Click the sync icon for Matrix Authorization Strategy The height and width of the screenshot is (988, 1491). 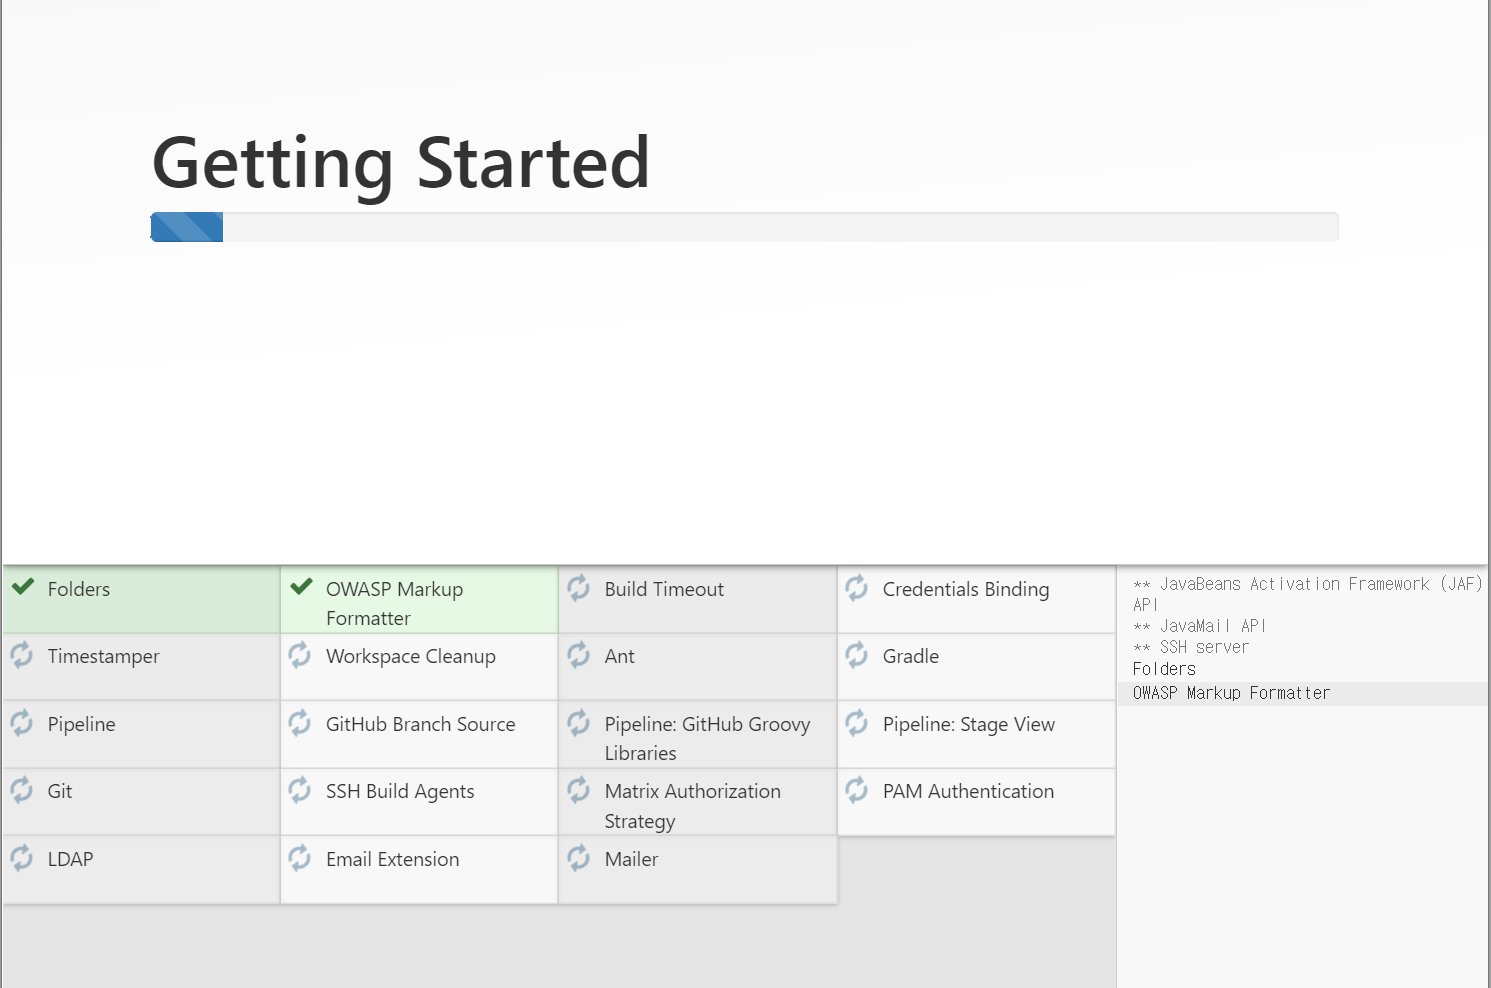[579, 790]
